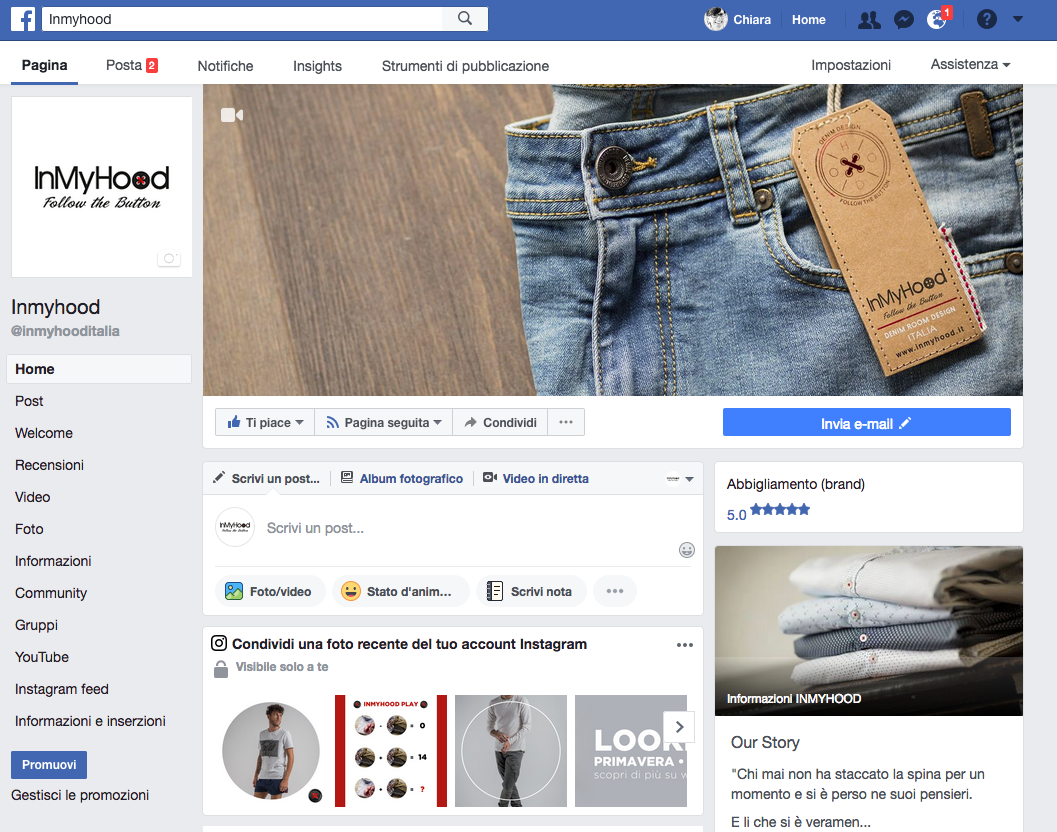Open Foto in the sidebar
1057x832 pixels.
click(x=29, y=529)
